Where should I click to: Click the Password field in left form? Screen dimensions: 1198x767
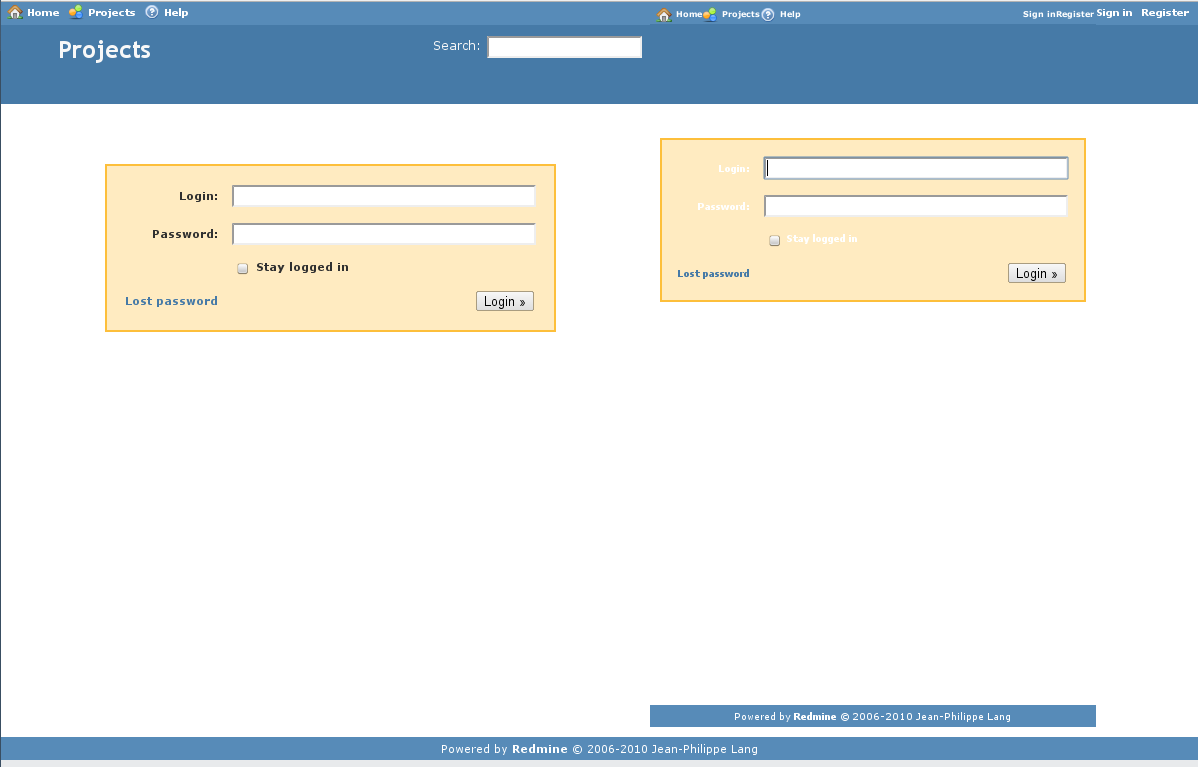pyautogui.click(x=384, y=234)
